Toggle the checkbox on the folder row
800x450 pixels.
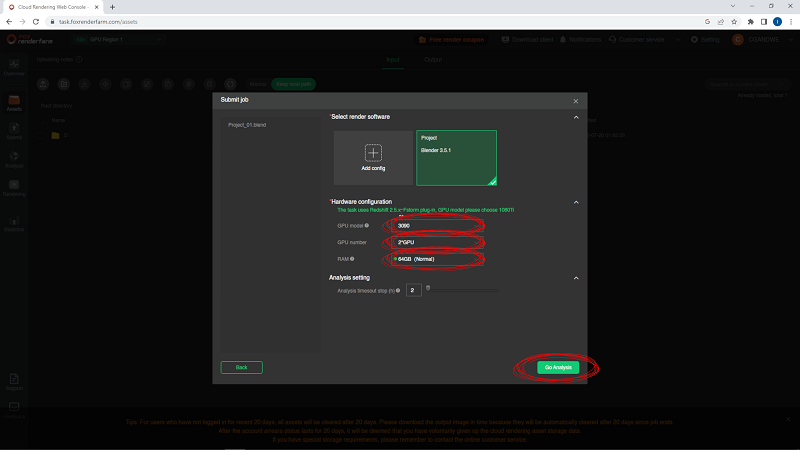coord(40,136)
